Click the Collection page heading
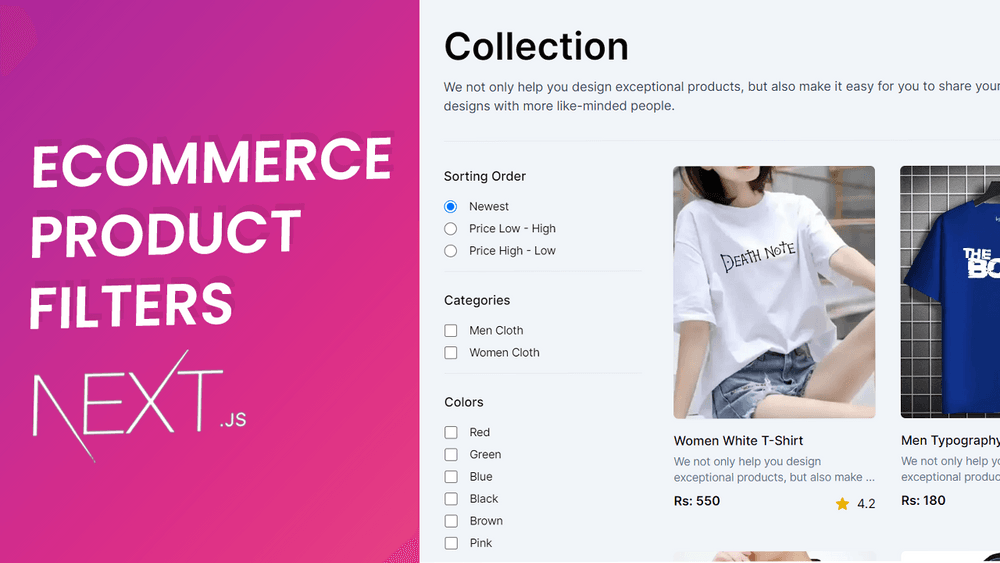The image size is (1000, 563). click(x=536, y=47)
